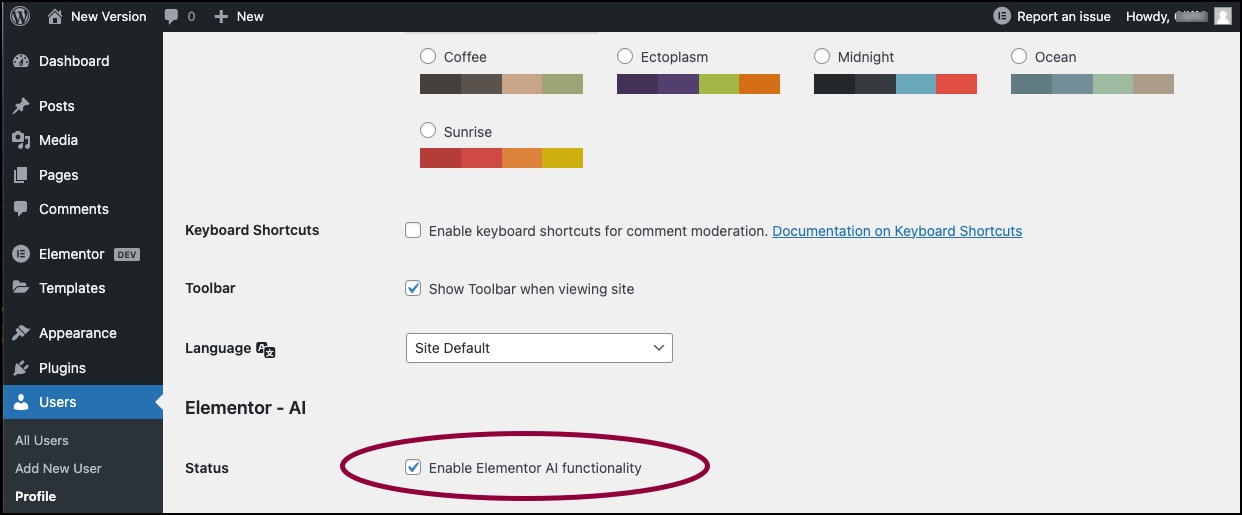Click the DEV badge next to Elementor

[x=126, y=254]
